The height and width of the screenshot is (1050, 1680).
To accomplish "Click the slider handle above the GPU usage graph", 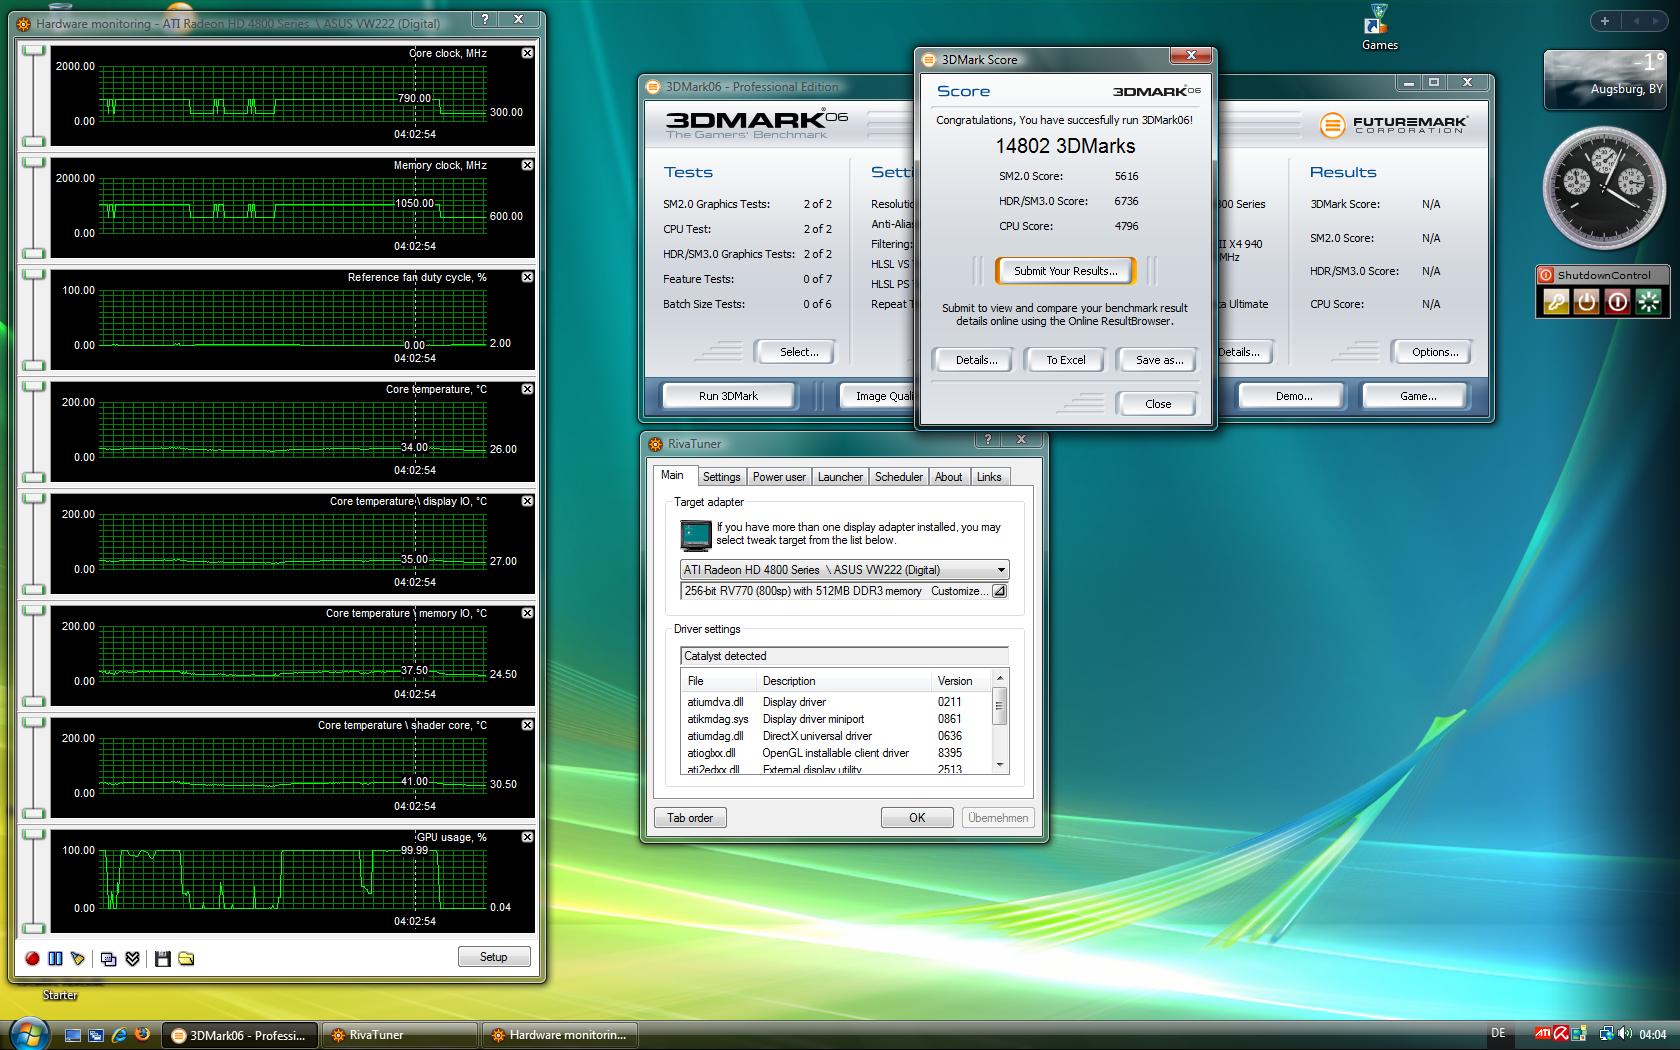I will pos(34,834).
